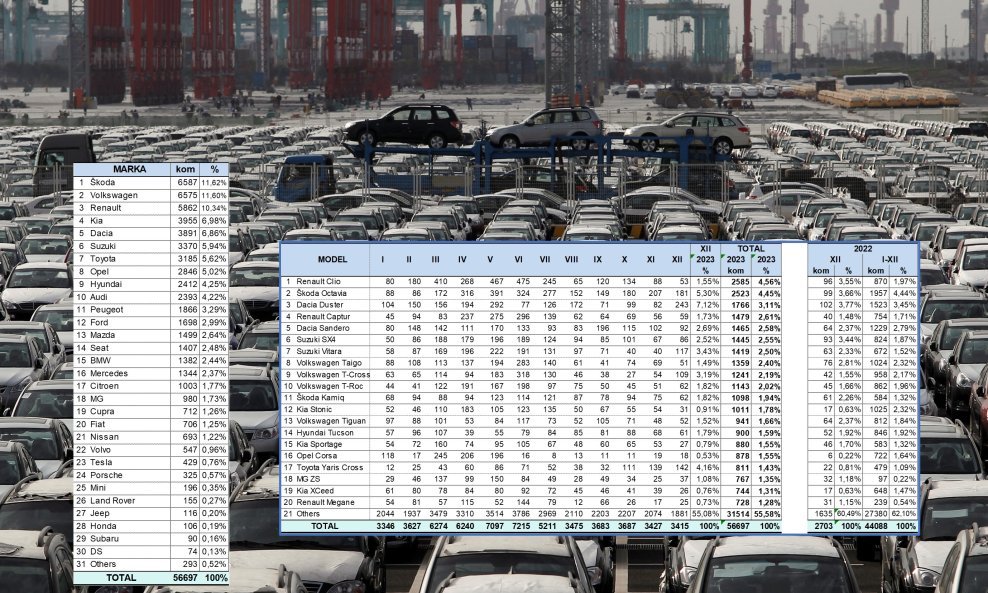The width and height of the screenshot is (988, 593).
Task: Select the "Renault Clio" model row label
Action: point(318,282)
